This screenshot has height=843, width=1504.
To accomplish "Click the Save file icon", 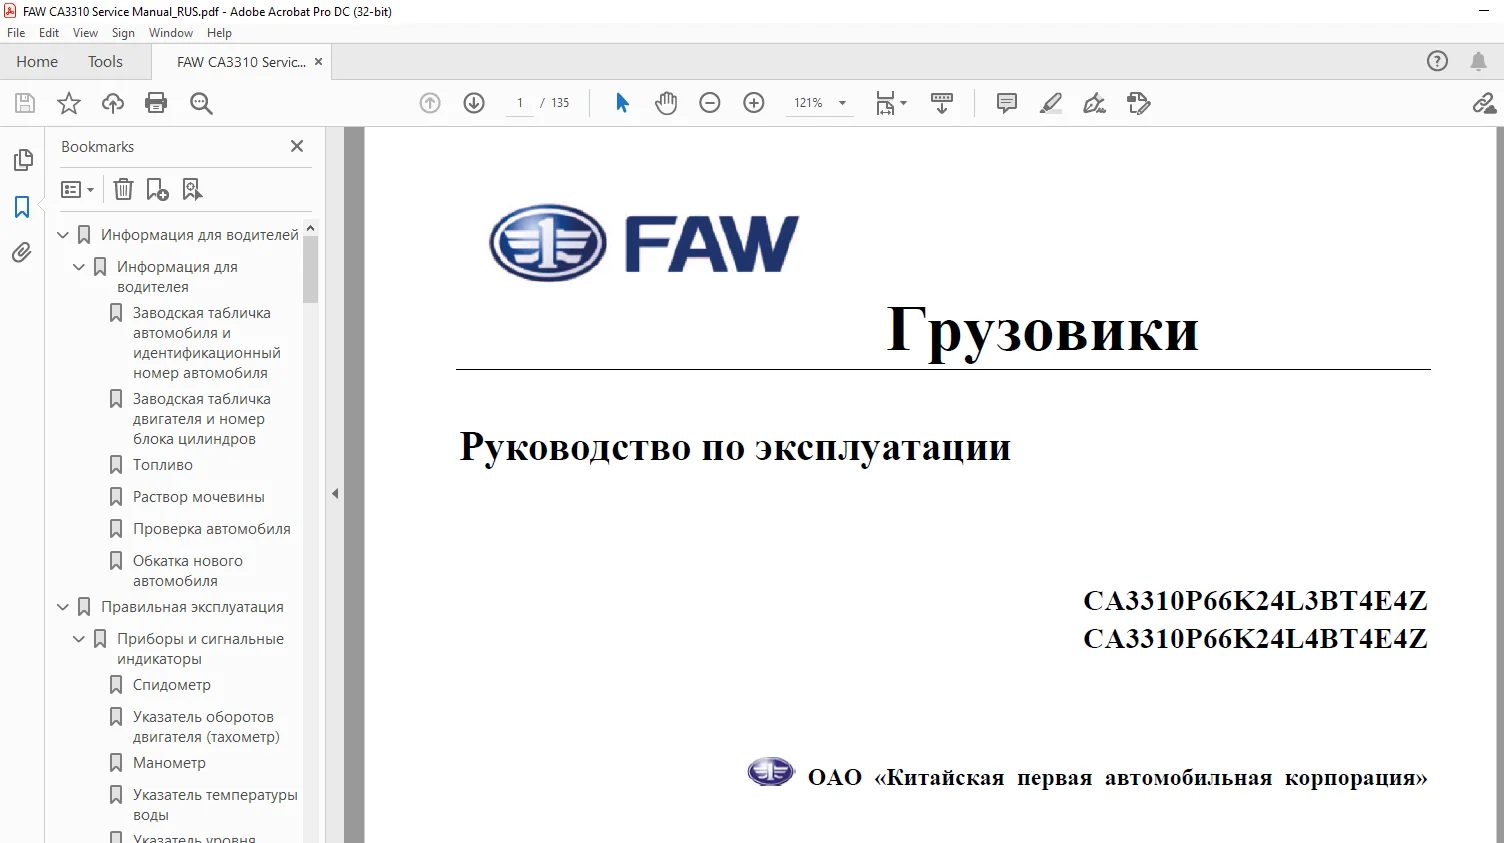I will pyautogui.click(x=25, y=103).
